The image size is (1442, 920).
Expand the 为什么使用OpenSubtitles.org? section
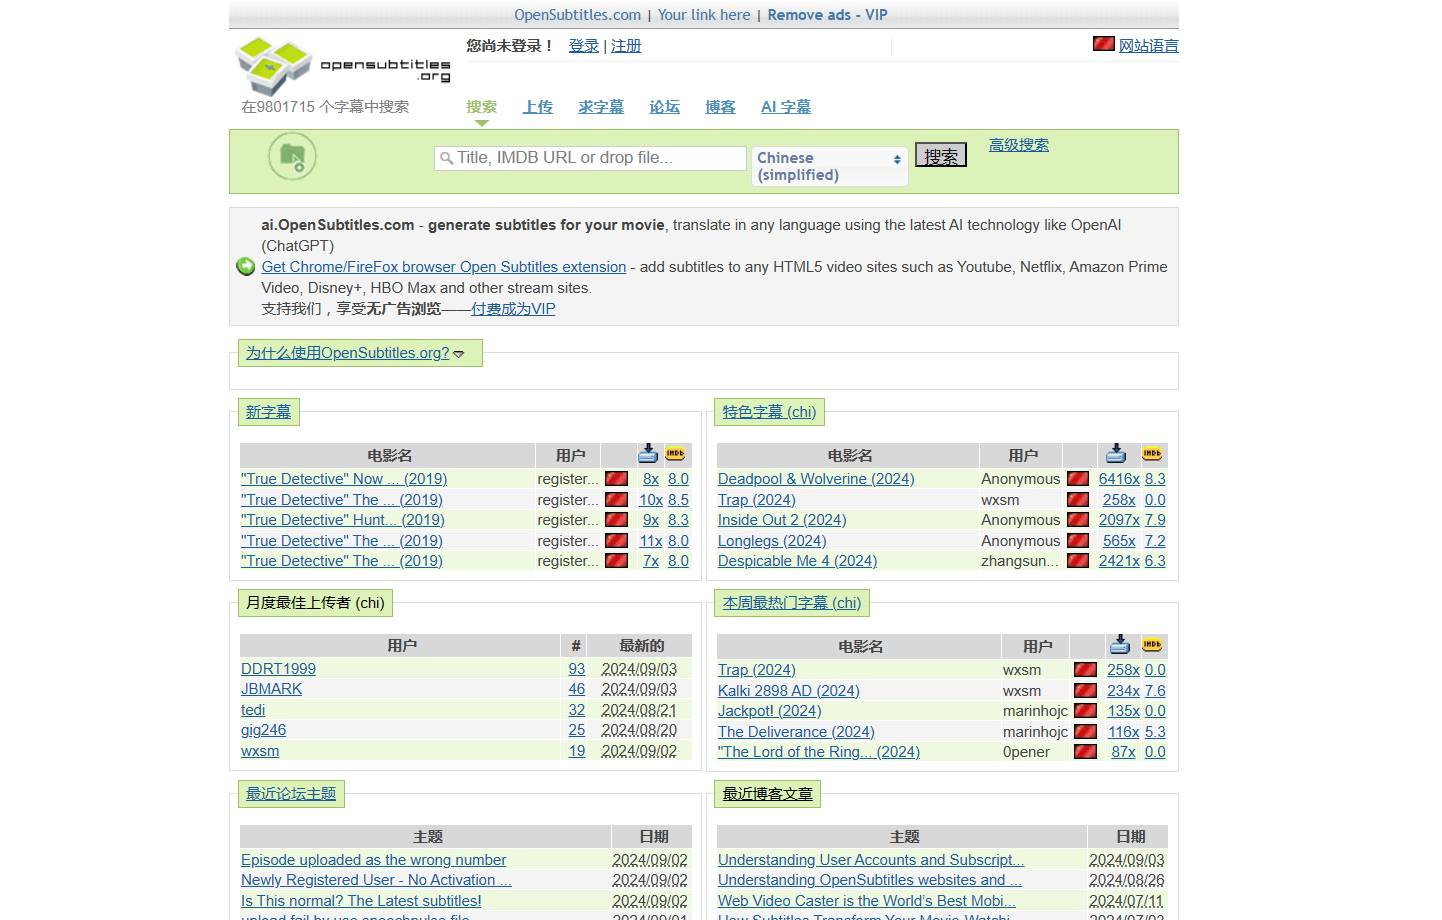coord(355,353)
